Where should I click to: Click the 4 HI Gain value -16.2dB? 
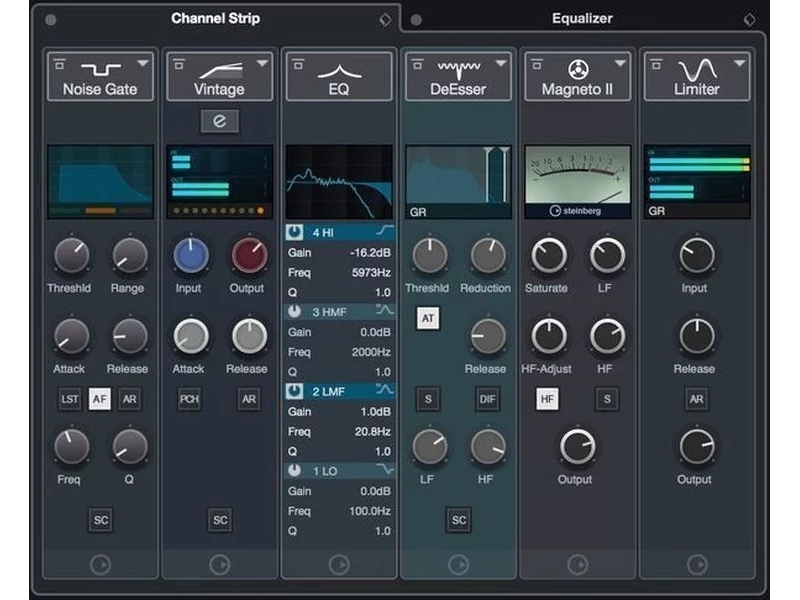pyautogui.click(x=370, y=253)
